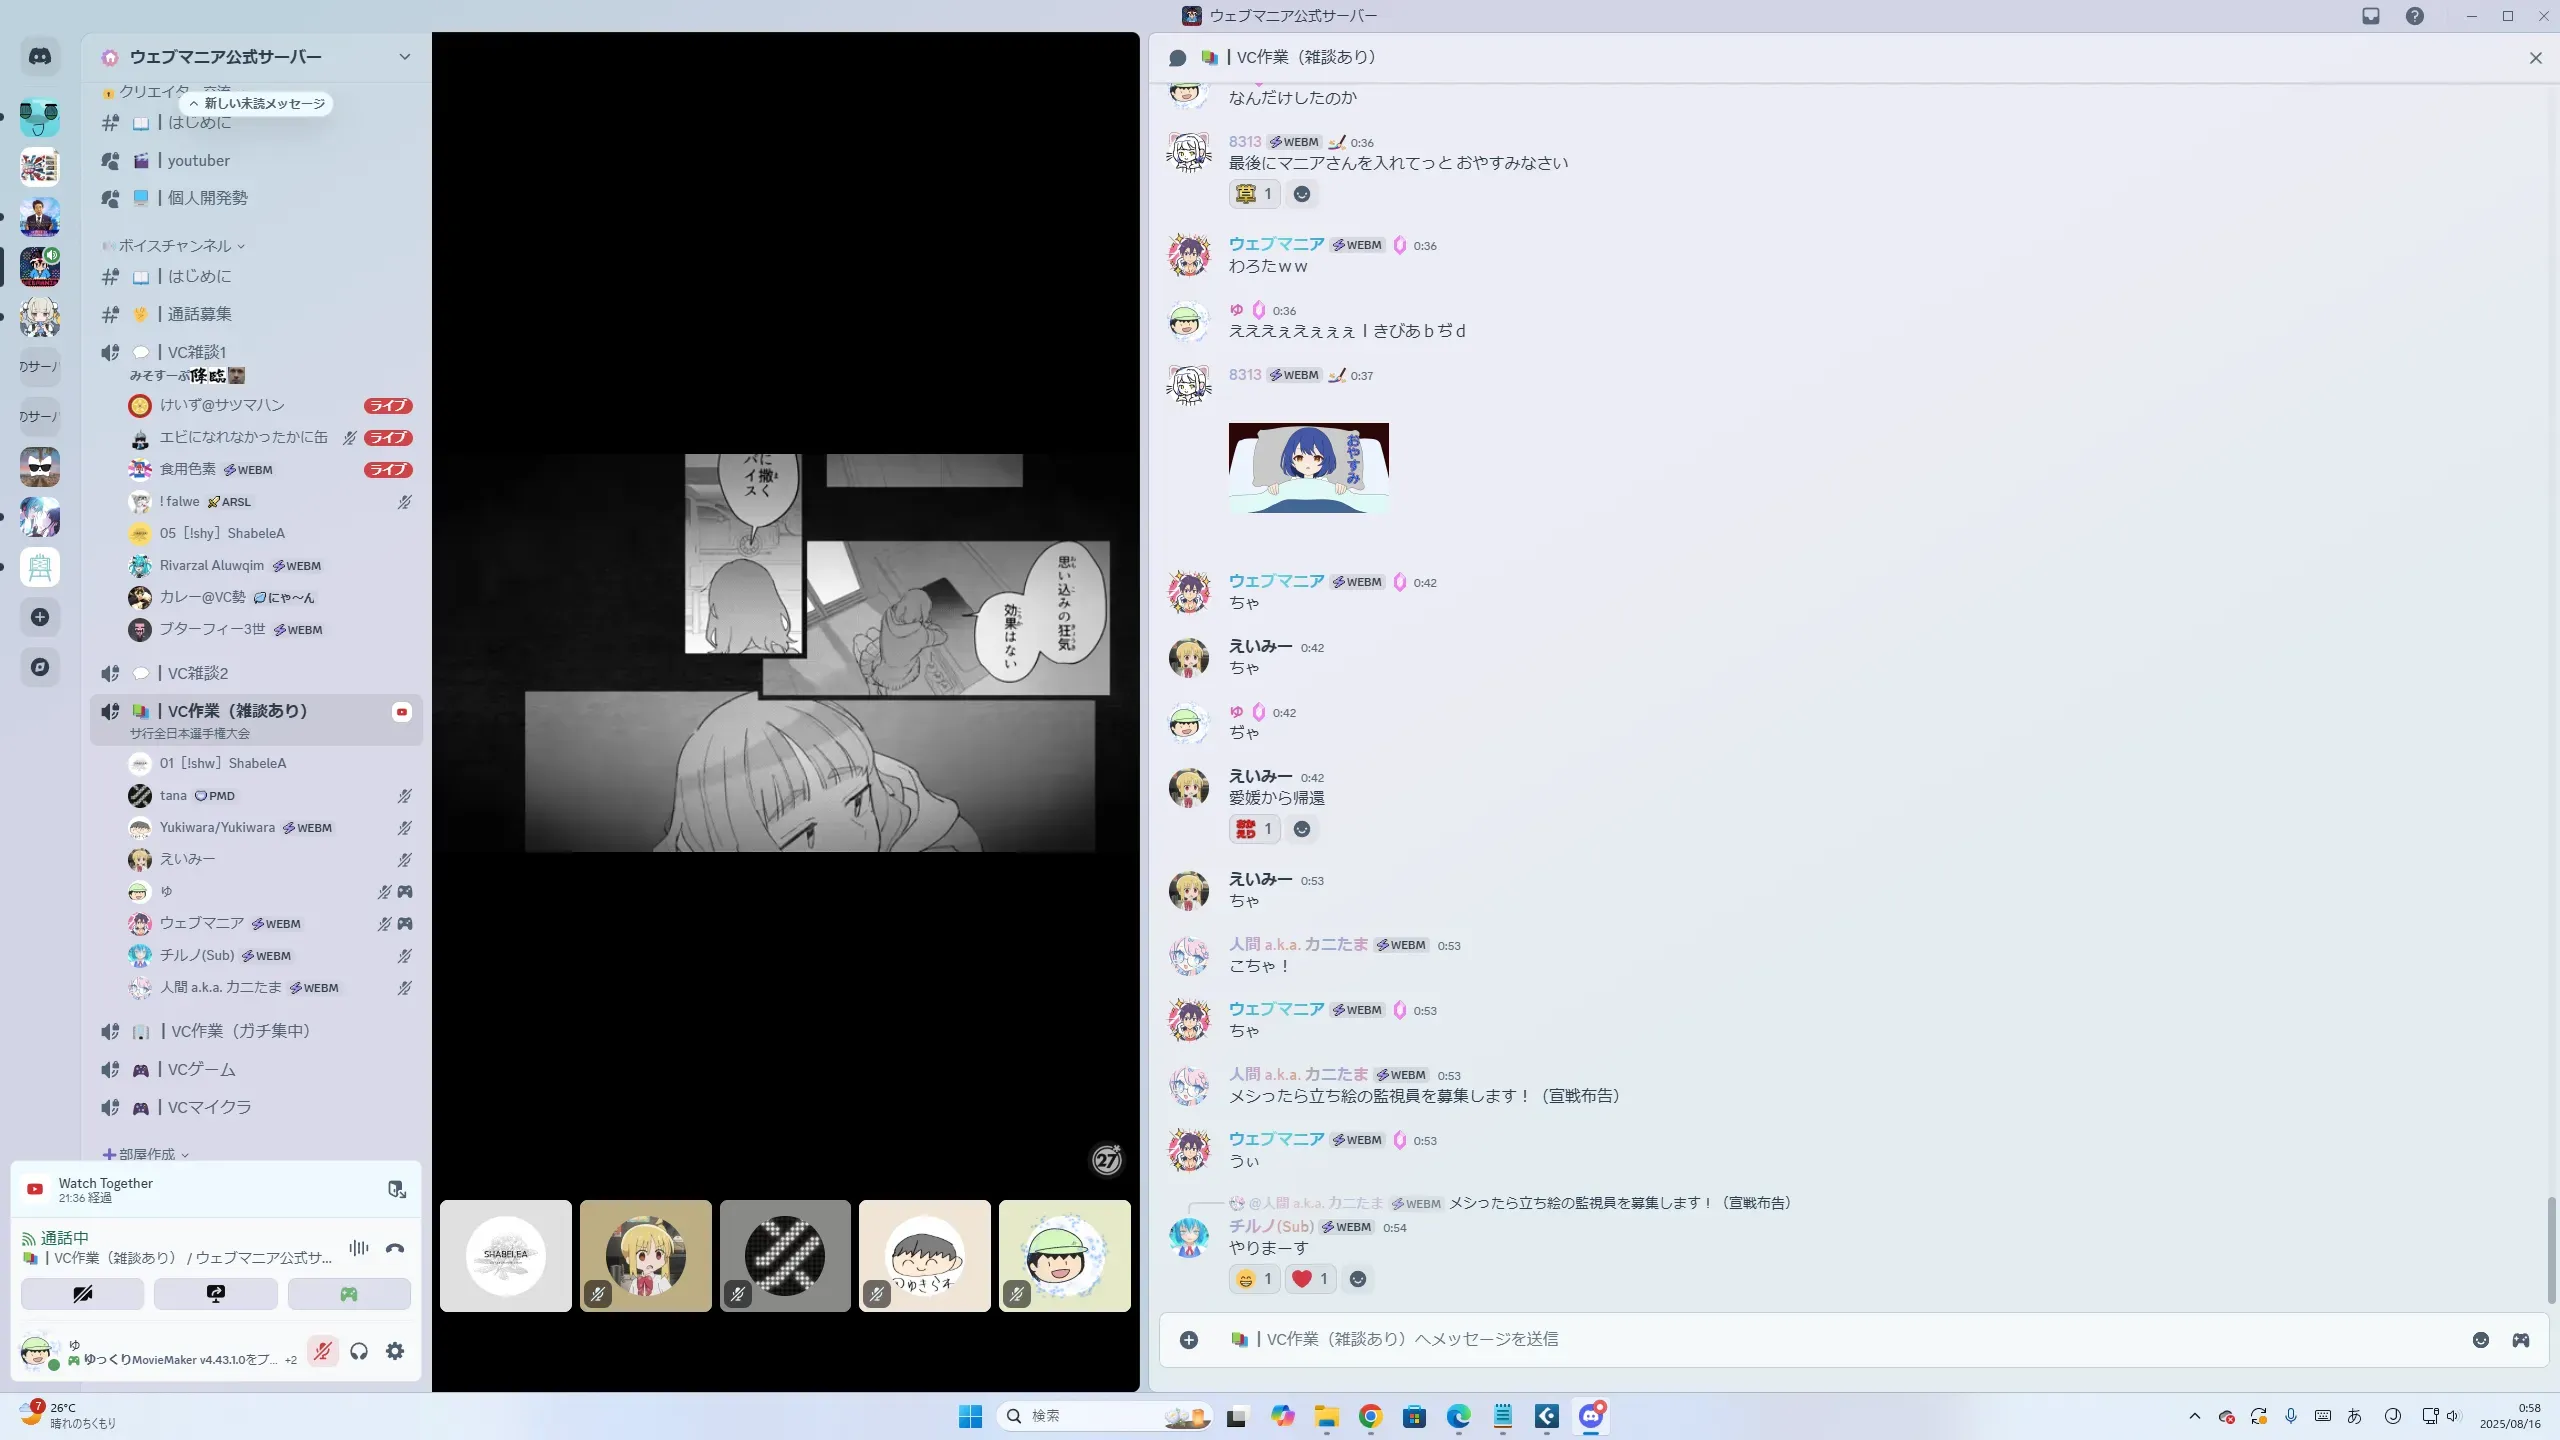Toggle headphone deafen
2560x1440 pixels.
coord(359,1352)
